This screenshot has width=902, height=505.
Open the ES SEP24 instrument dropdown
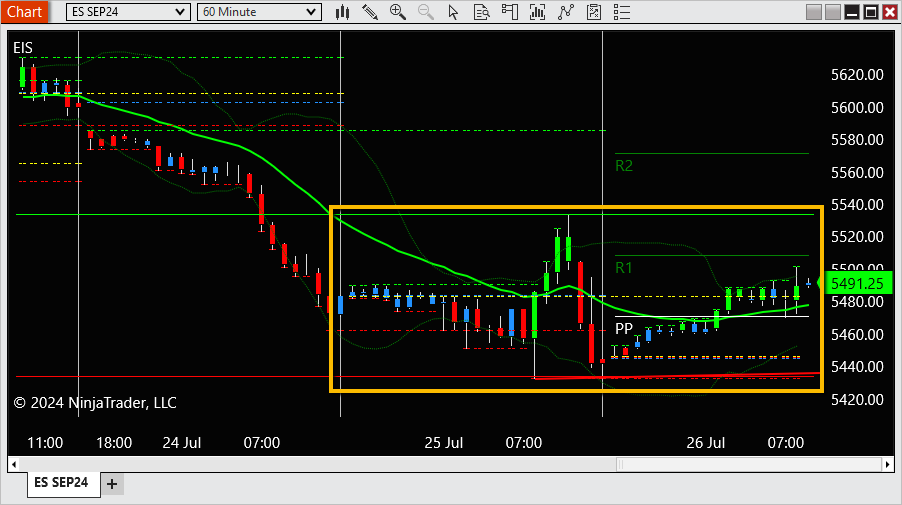coord(128,12)
